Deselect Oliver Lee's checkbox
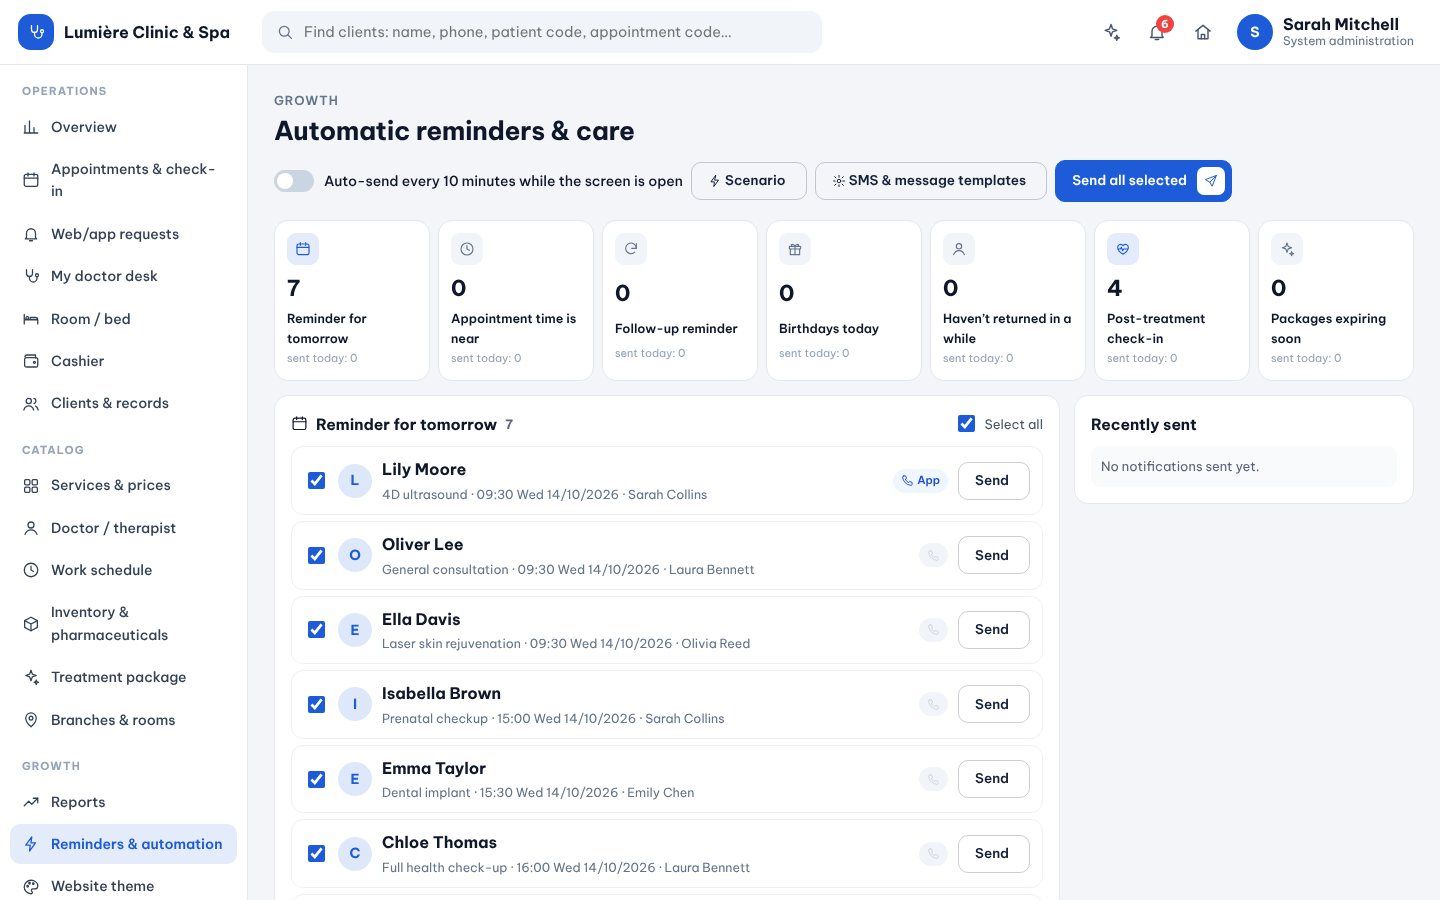Viewport: 1440px width, 900px height. click(316, 555)
